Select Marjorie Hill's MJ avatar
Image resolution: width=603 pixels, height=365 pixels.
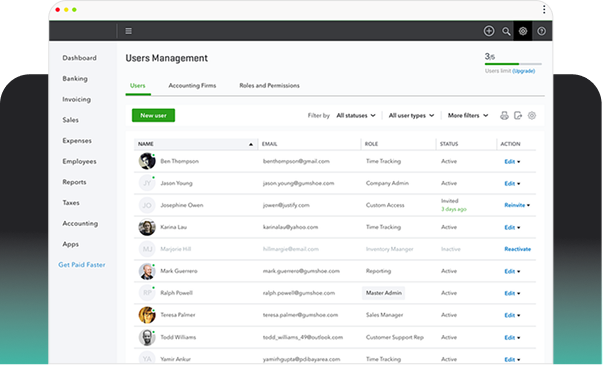(147, 249)
